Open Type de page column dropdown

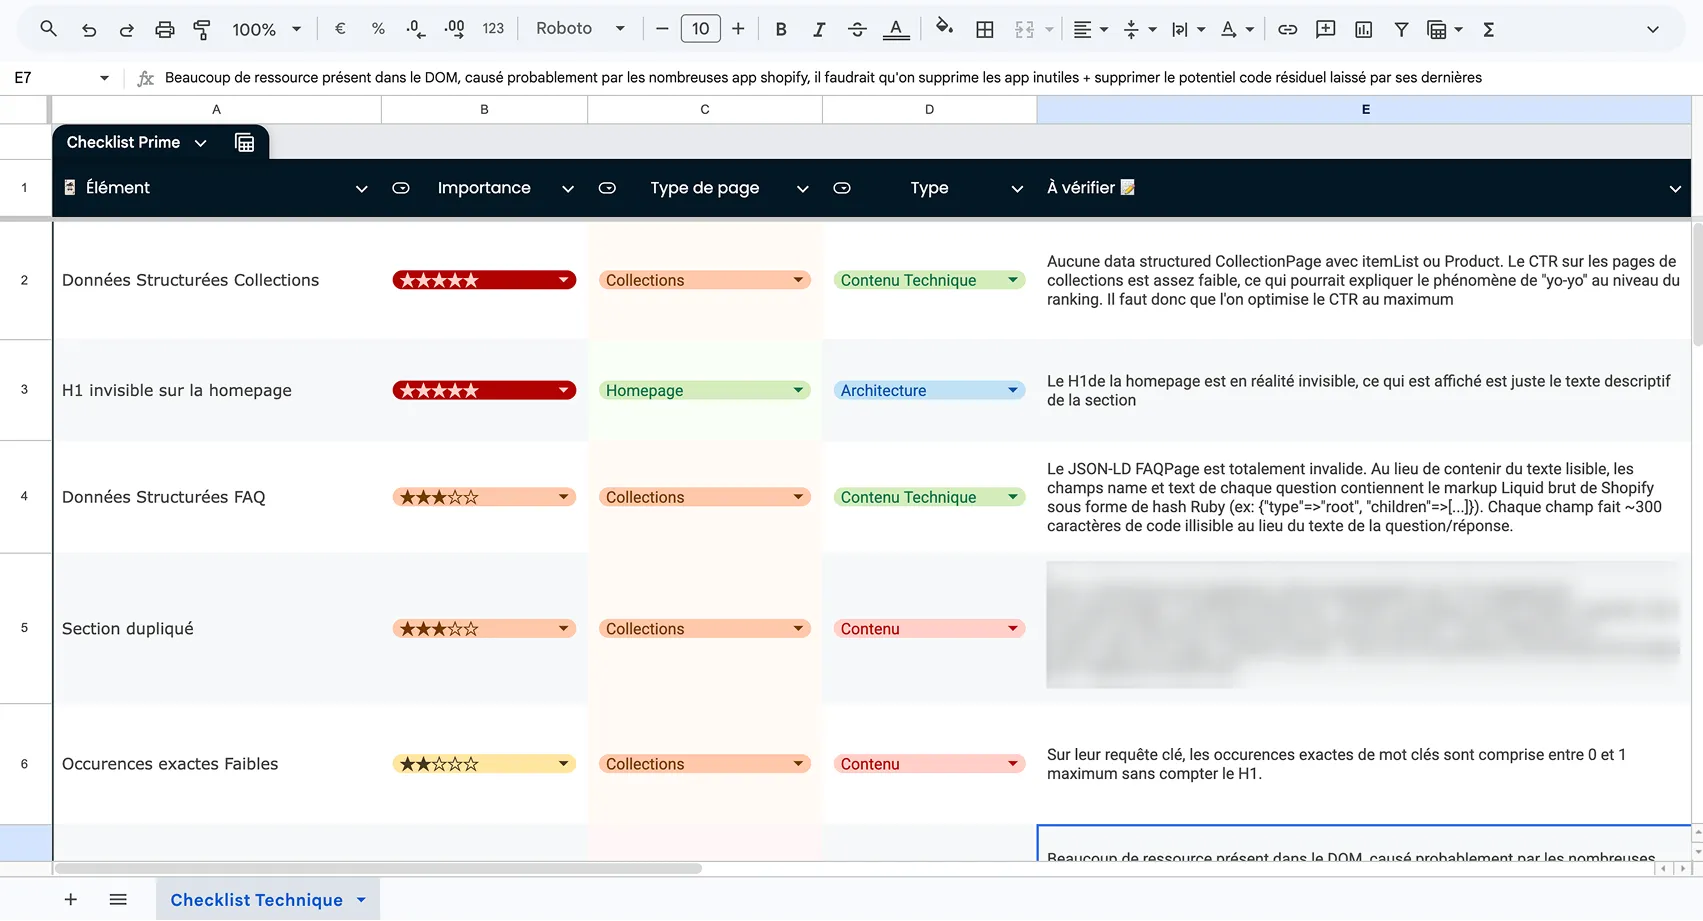802,188
